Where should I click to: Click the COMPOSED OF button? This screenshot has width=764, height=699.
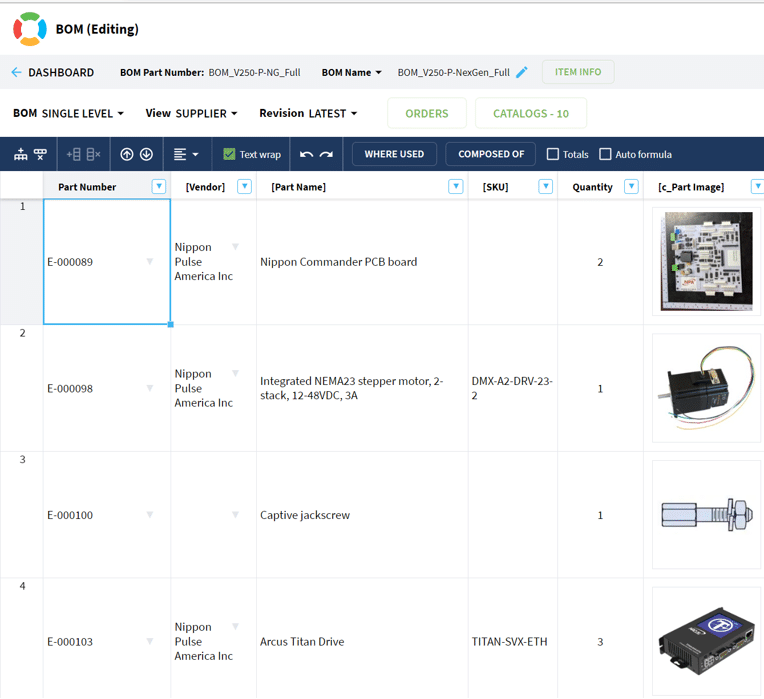pos(491,154)
